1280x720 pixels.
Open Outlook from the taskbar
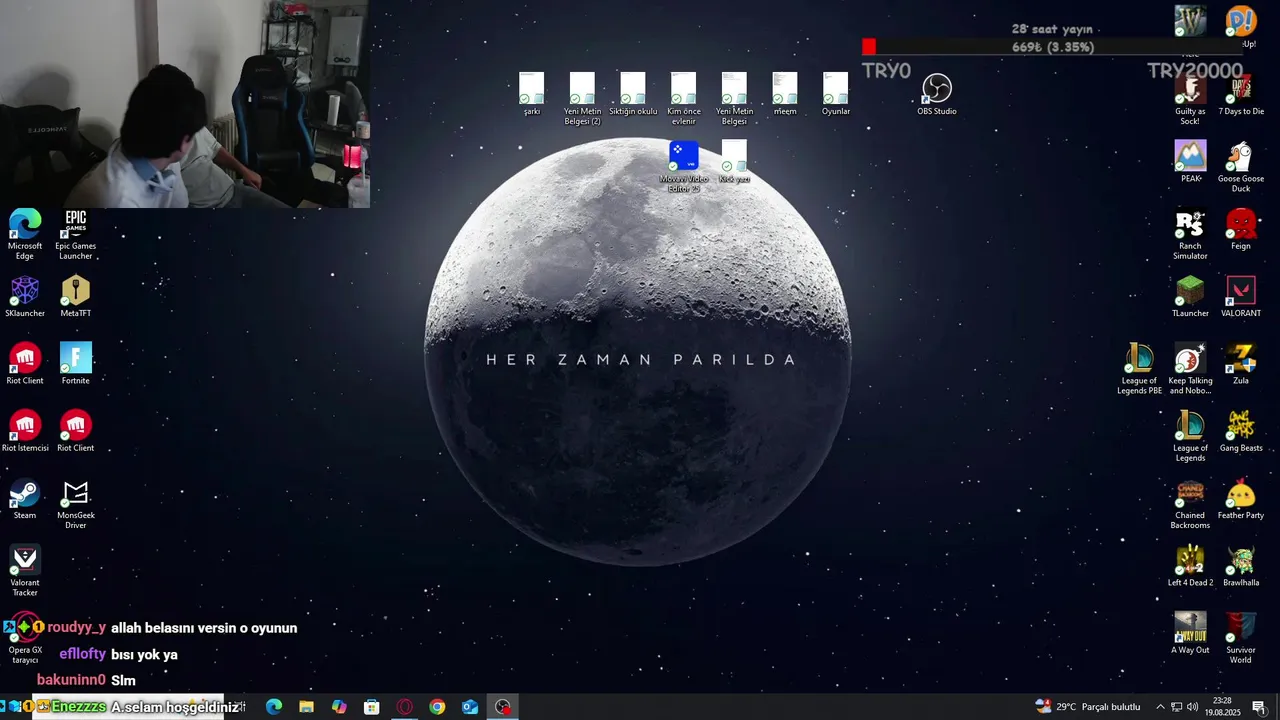(x=470, y=707)
